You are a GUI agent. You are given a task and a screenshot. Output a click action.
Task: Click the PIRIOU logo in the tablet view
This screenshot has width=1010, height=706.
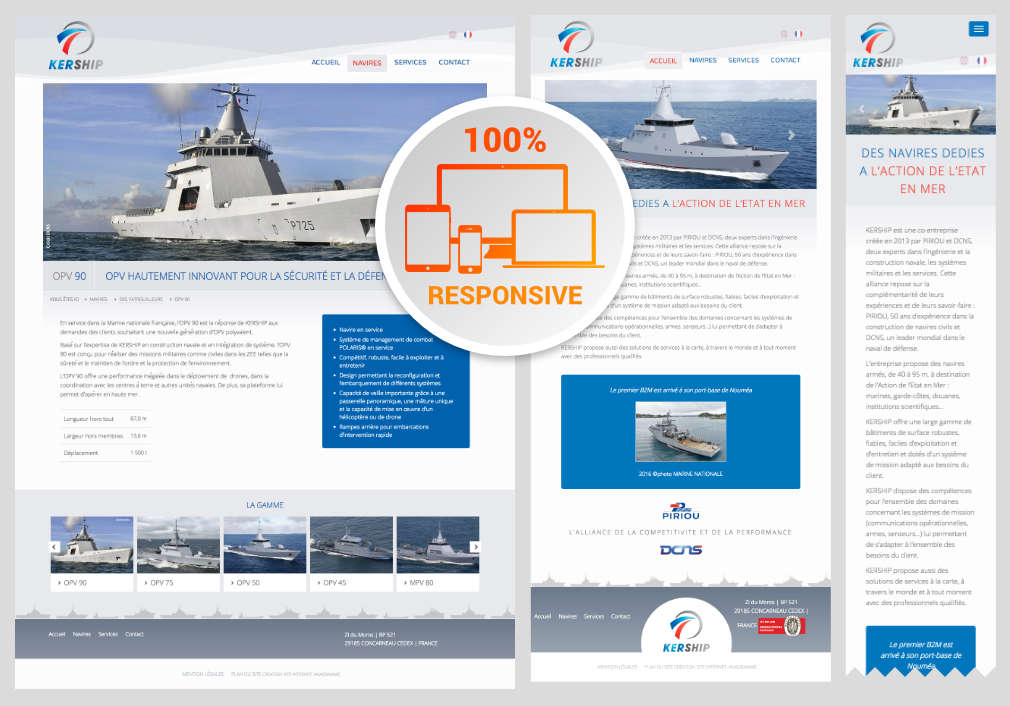tap(681, 511)
